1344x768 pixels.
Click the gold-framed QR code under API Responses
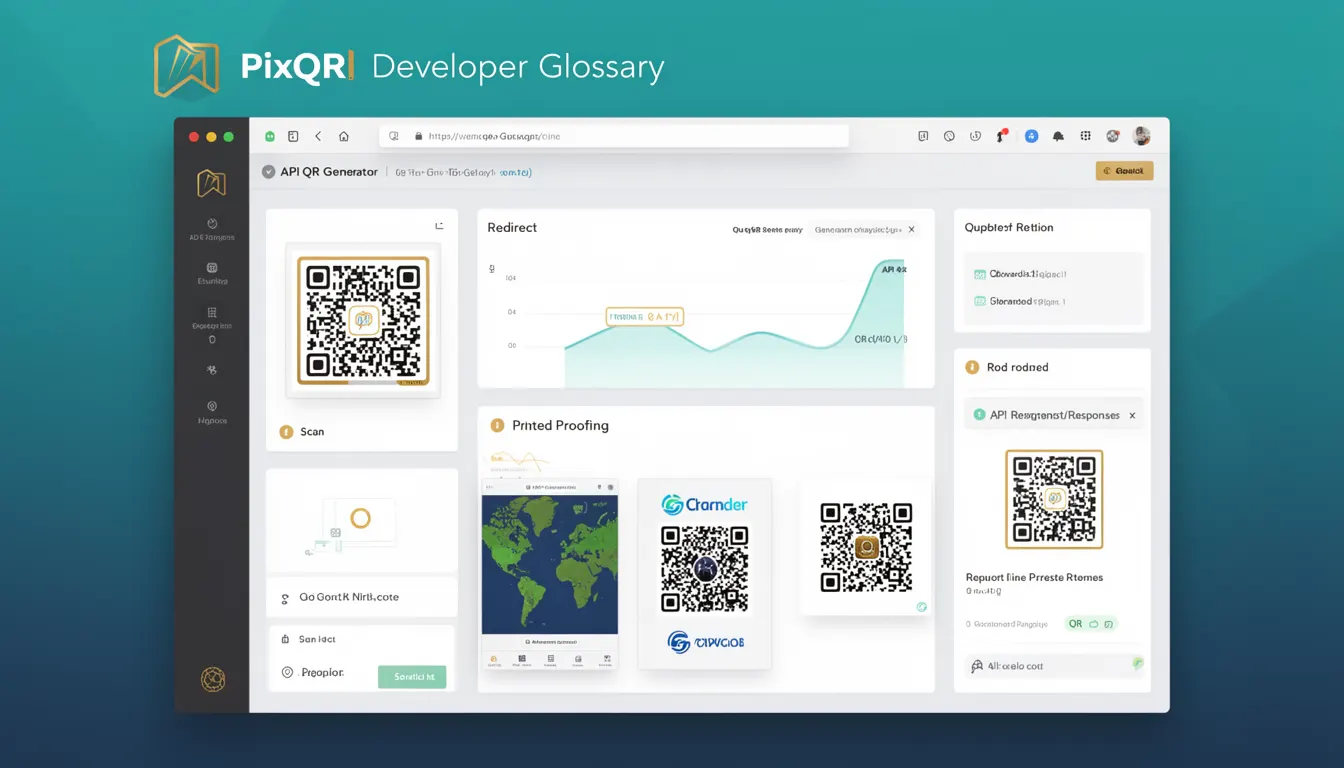[x=1054, y=499]
